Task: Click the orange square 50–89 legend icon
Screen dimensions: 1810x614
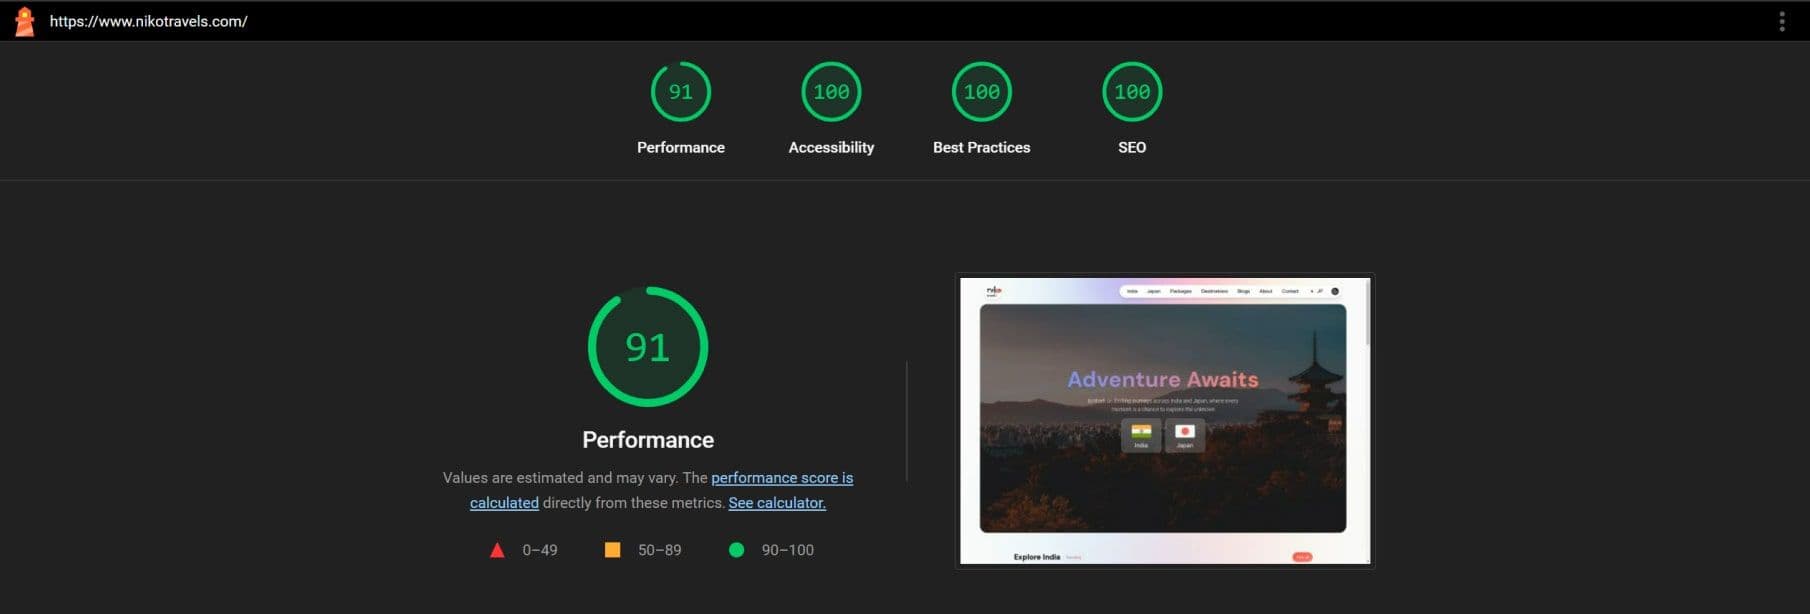Action: [612, 550]
